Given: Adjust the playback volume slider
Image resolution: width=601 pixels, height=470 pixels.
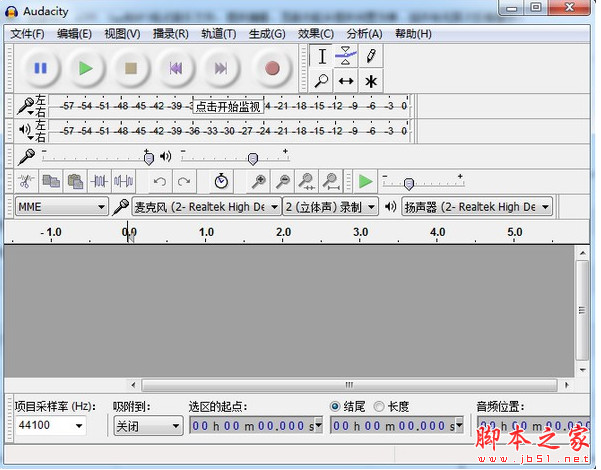Looking at the screenshot, I should tap(253, 158).
